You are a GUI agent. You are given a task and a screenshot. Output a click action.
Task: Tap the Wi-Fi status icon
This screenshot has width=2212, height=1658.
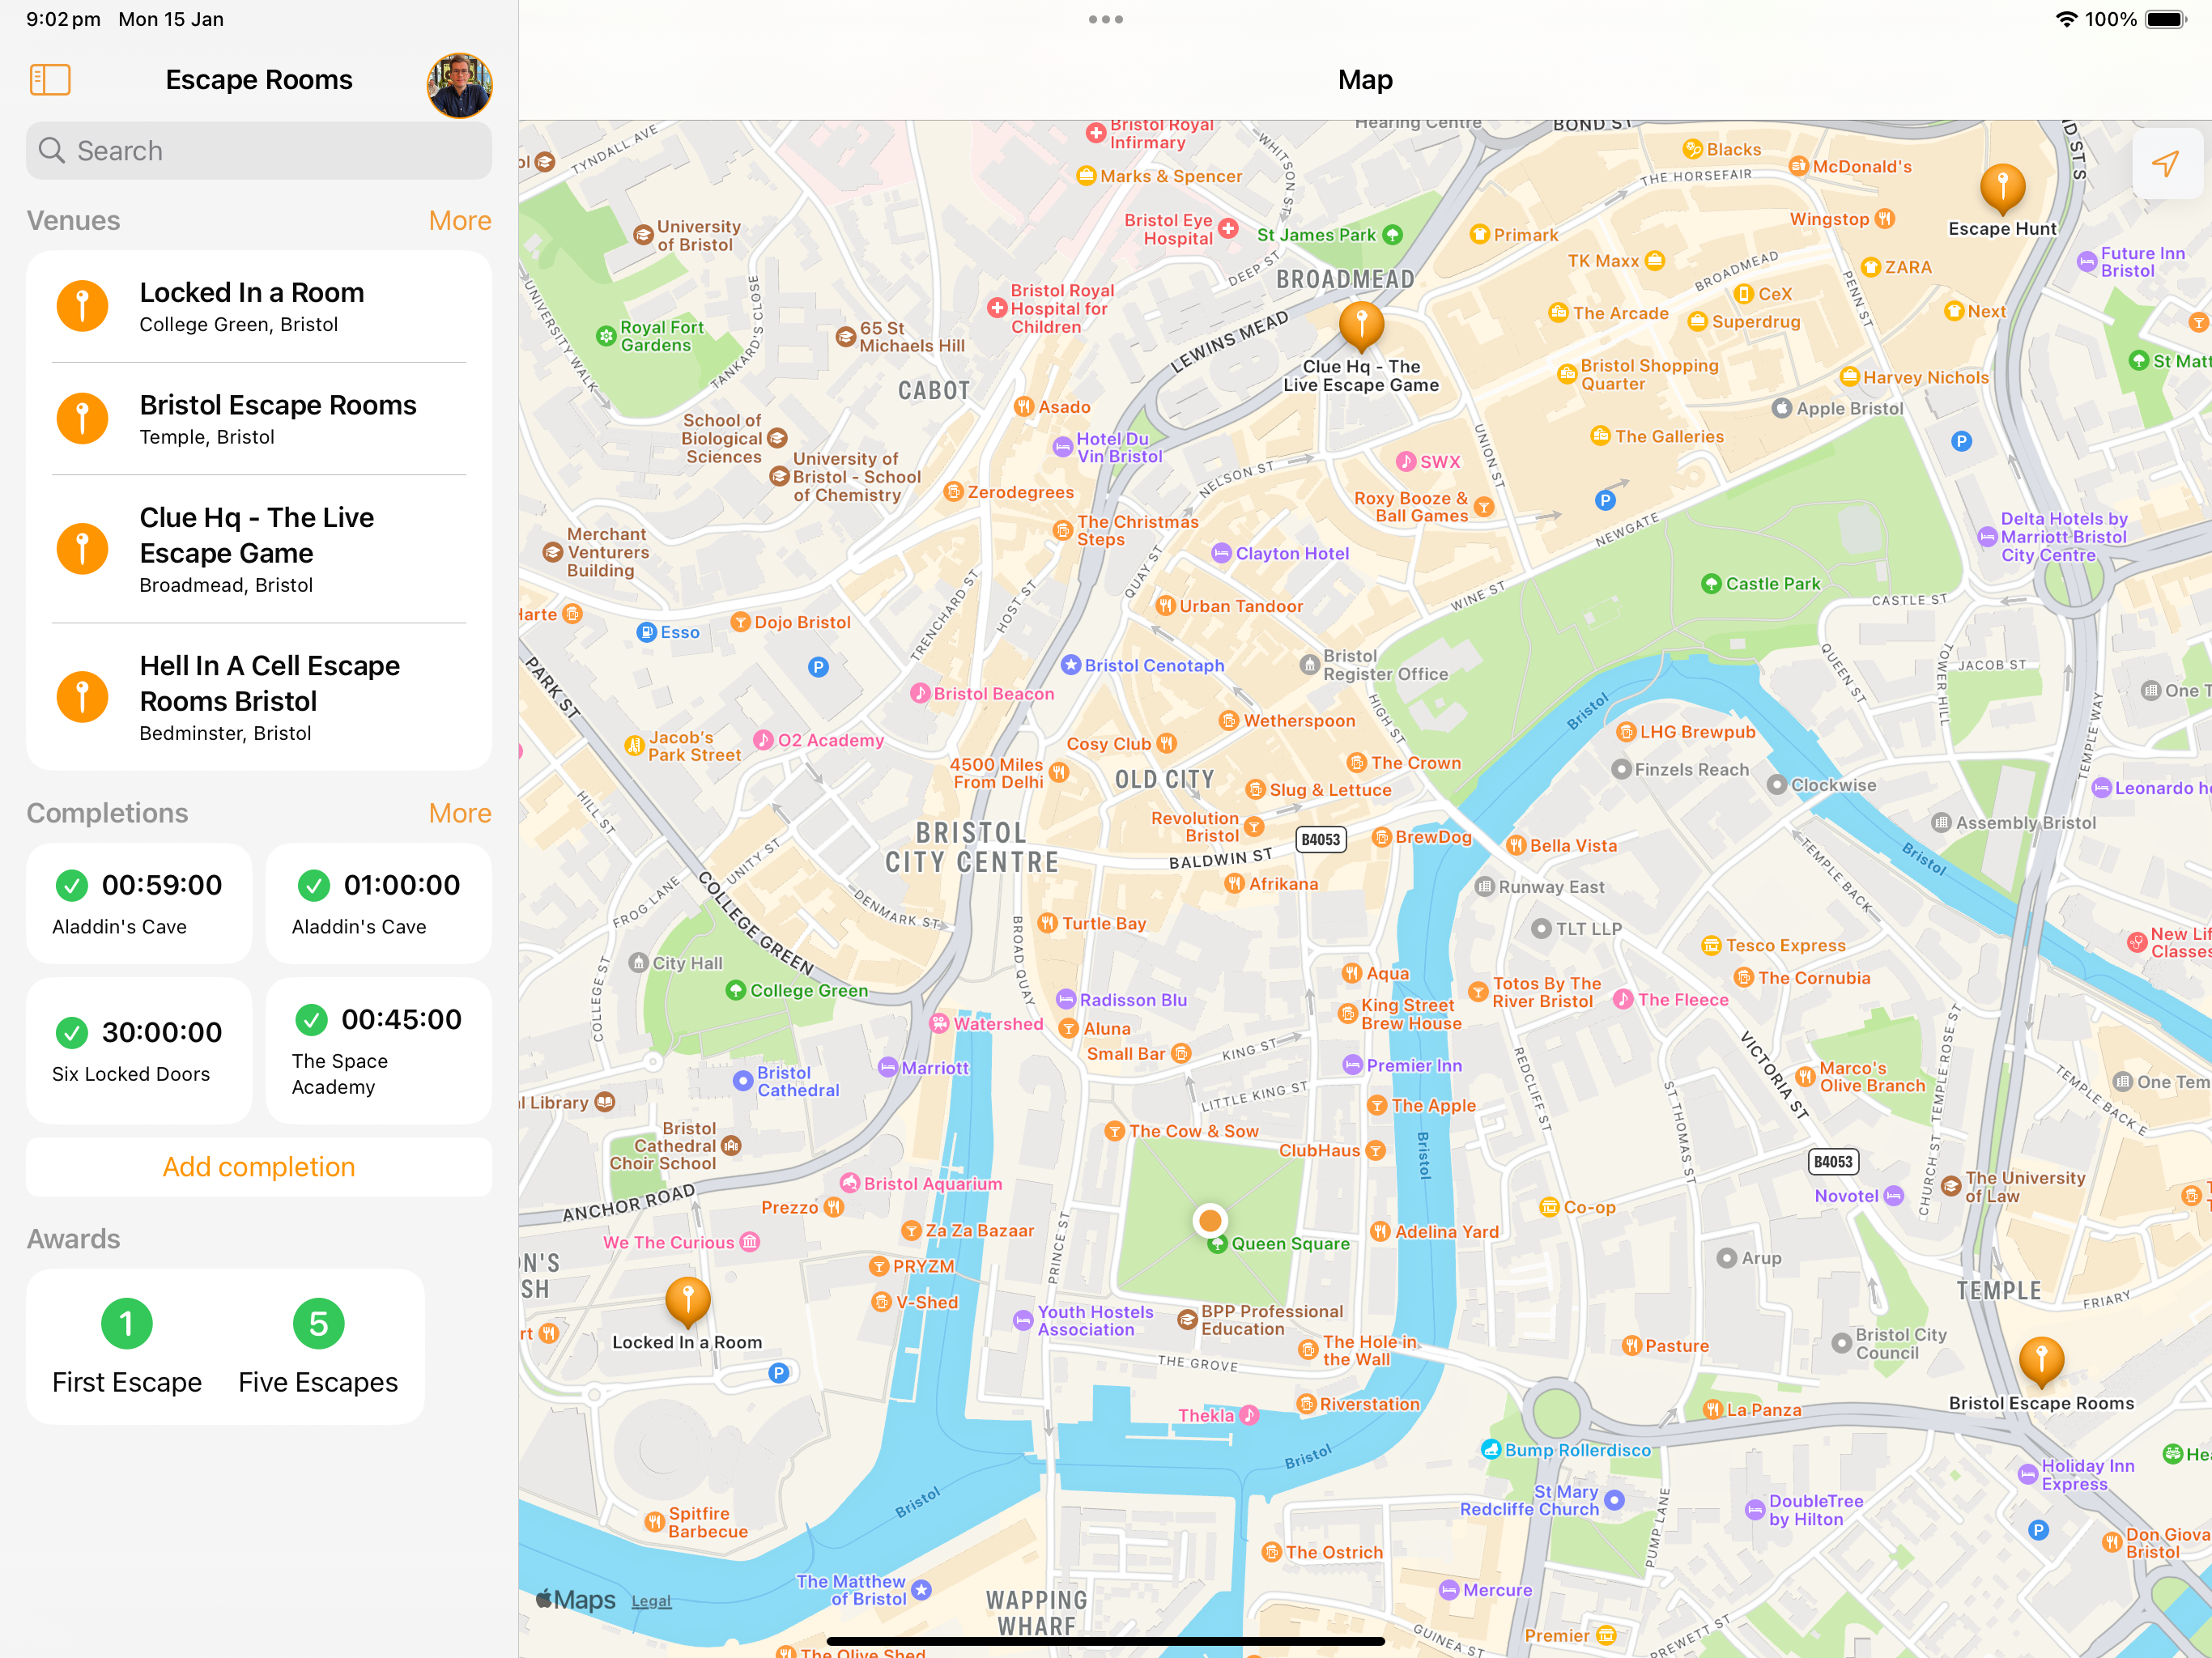pos(2066,19)
